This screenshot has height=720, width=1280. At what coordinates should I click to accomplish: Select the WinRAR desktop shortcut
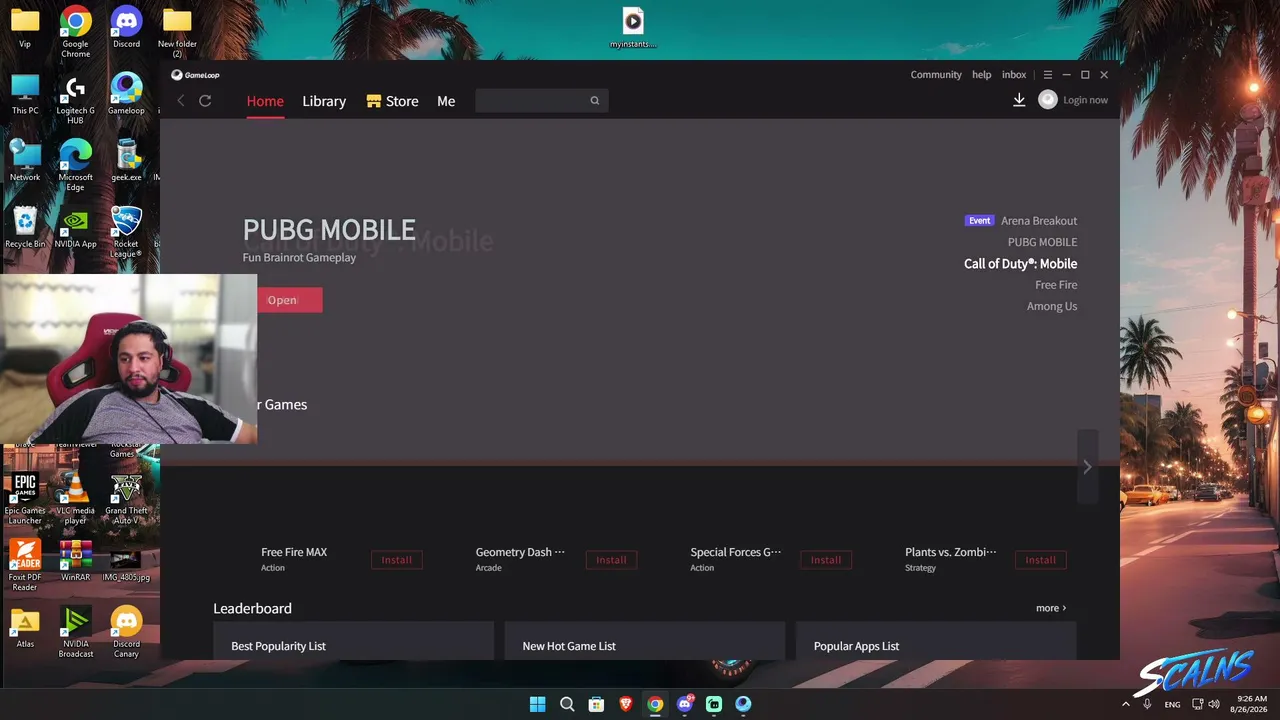75,561
